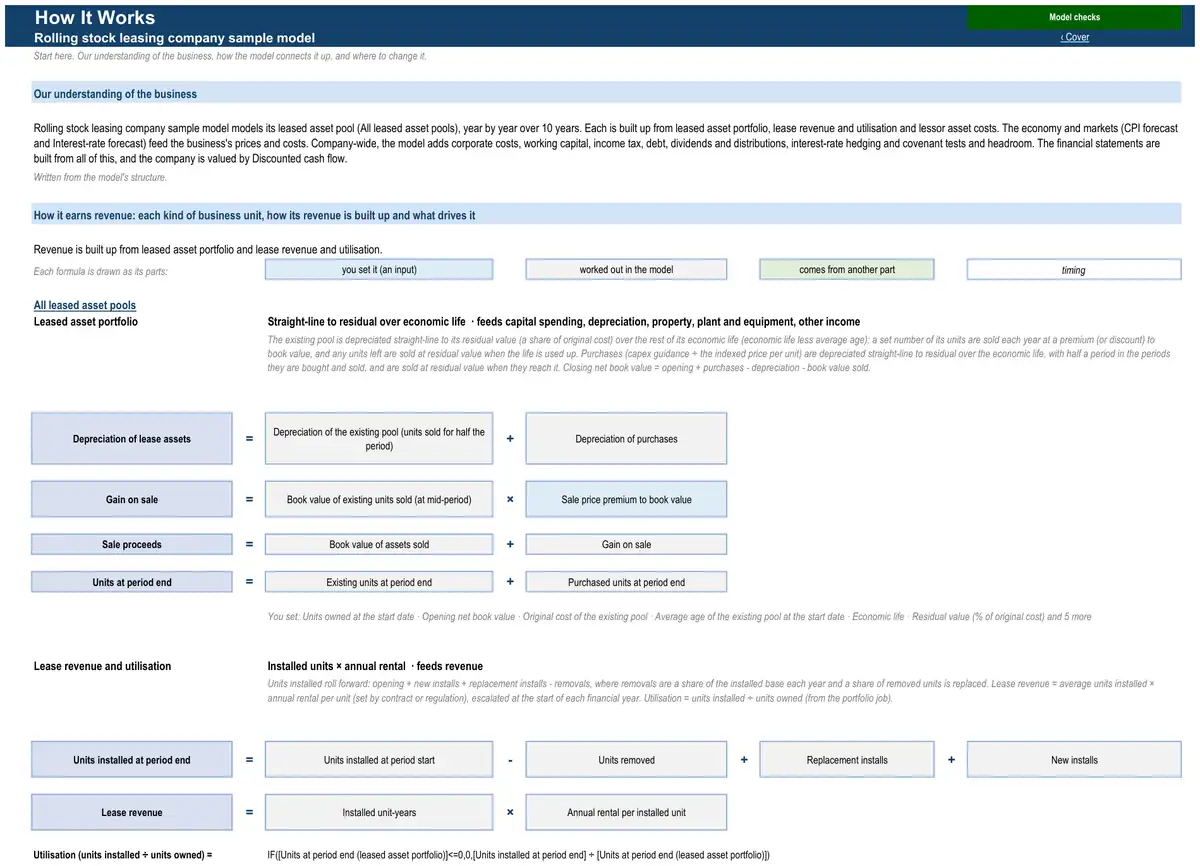
Task: Click the "You set: Units owned at the start date" note
Action: [x=680, y=617]
